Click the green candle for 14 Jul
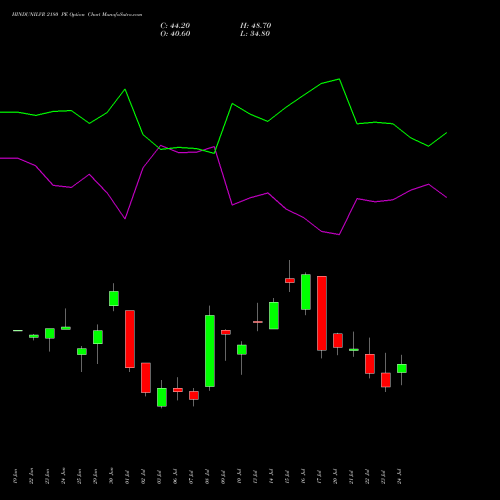This screenshot has width=500, height=500. point(274,316)
